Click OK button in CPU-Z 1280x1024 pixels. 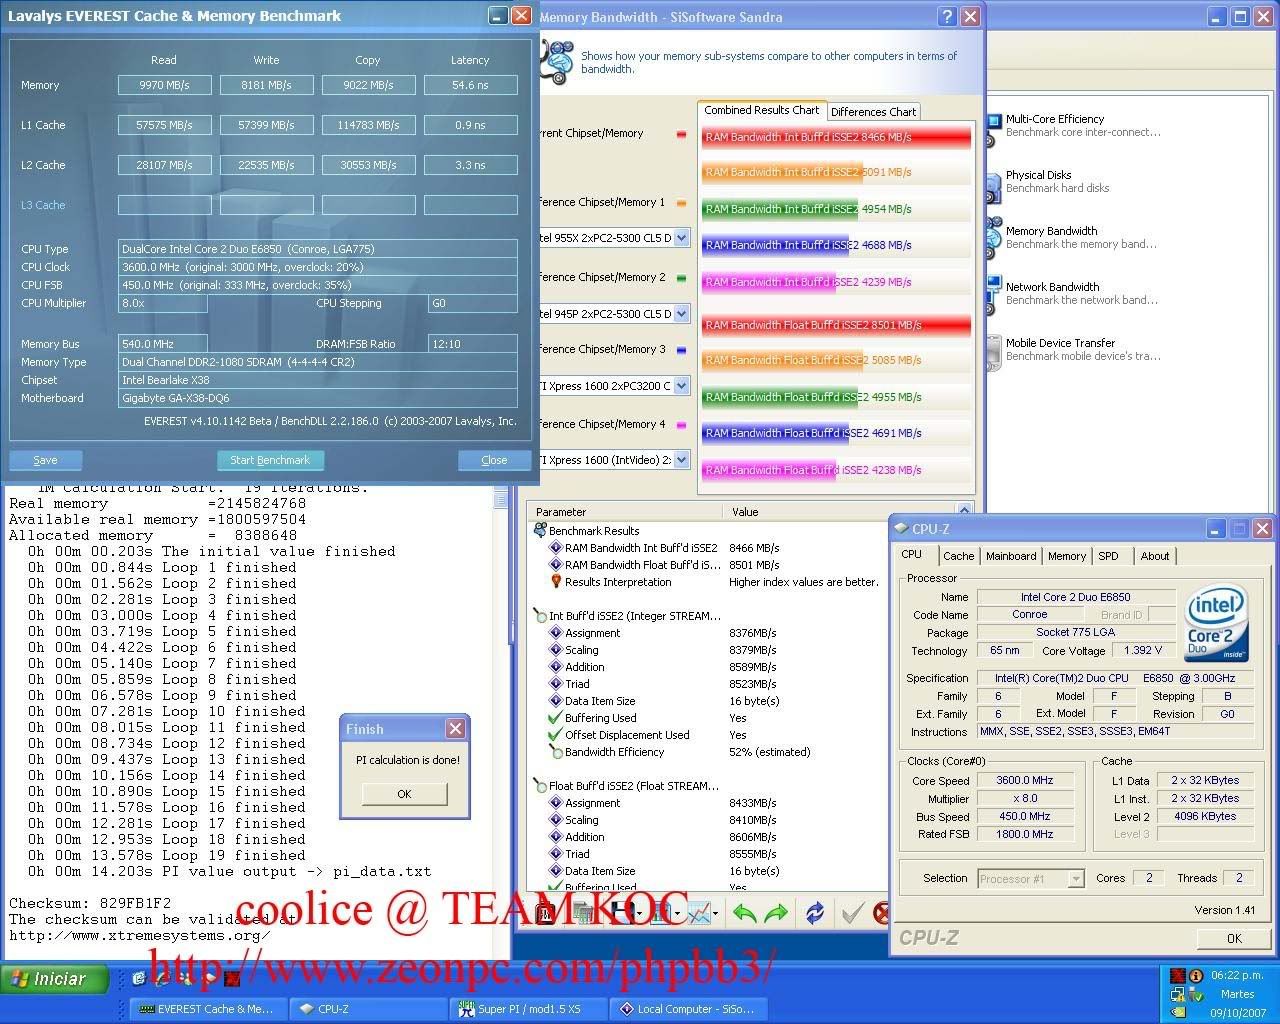click(x=1234, y=938)
